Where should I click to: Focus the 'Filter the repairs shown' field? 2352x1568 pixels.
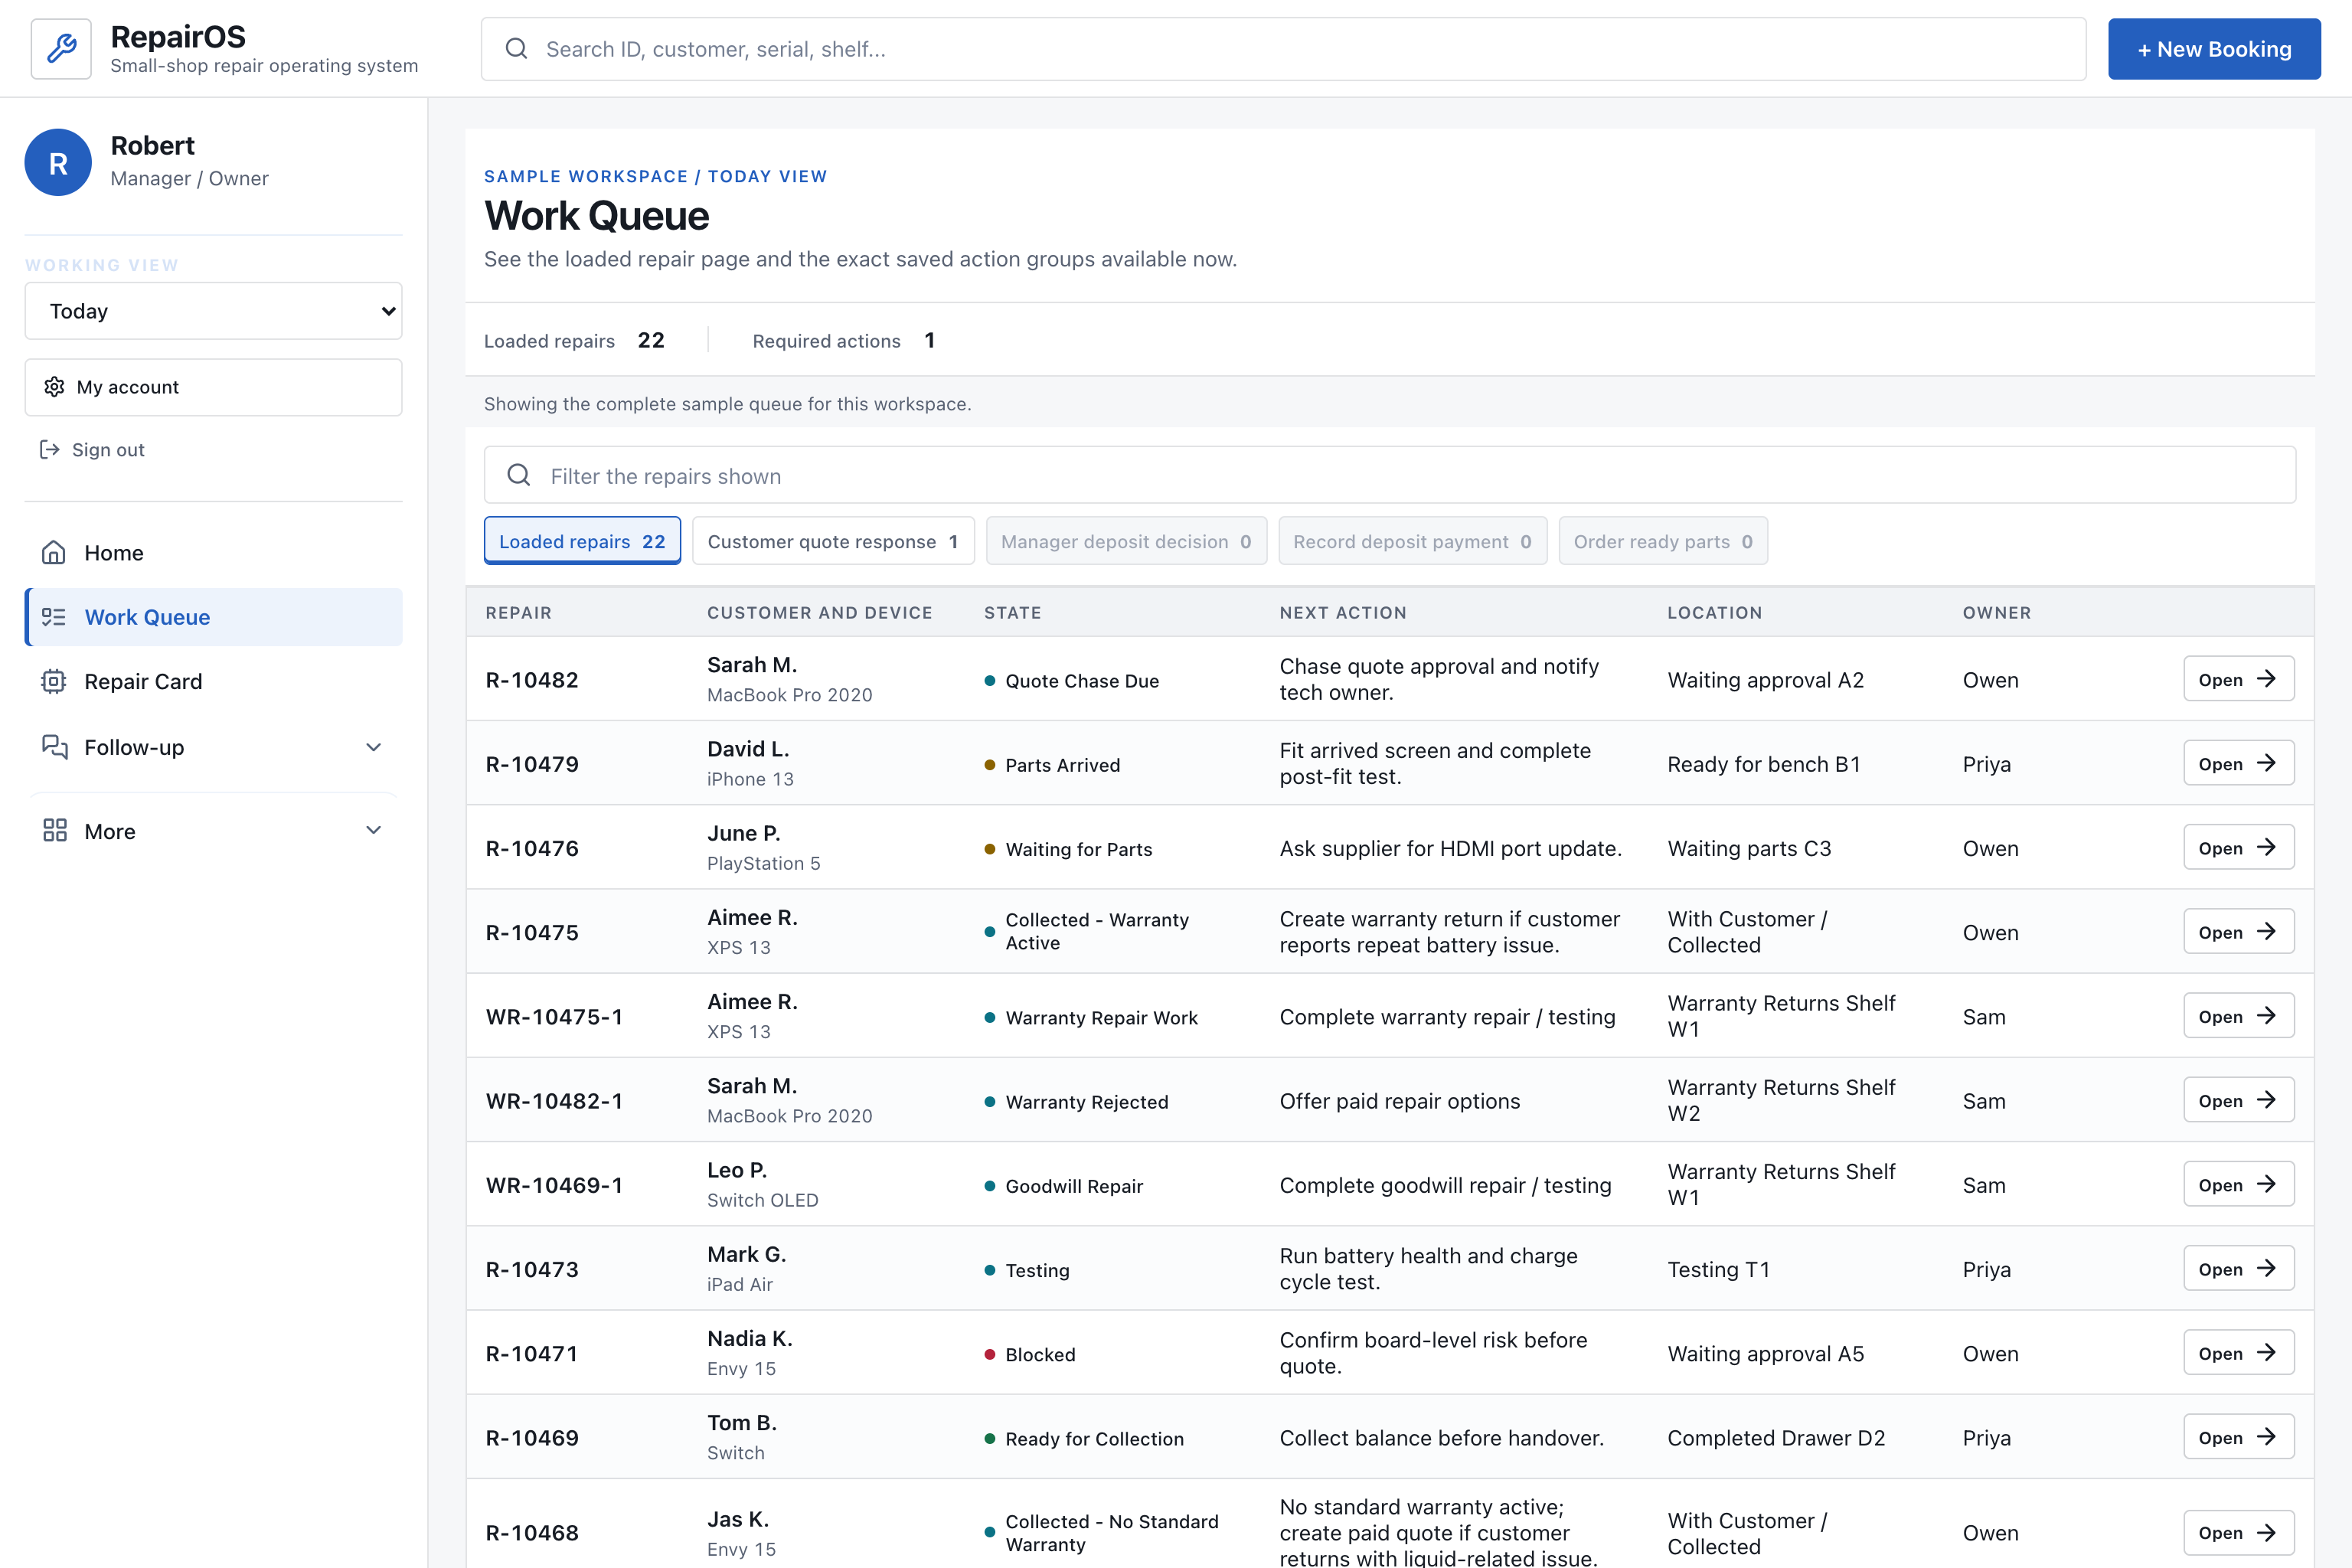click(1390, 475)
